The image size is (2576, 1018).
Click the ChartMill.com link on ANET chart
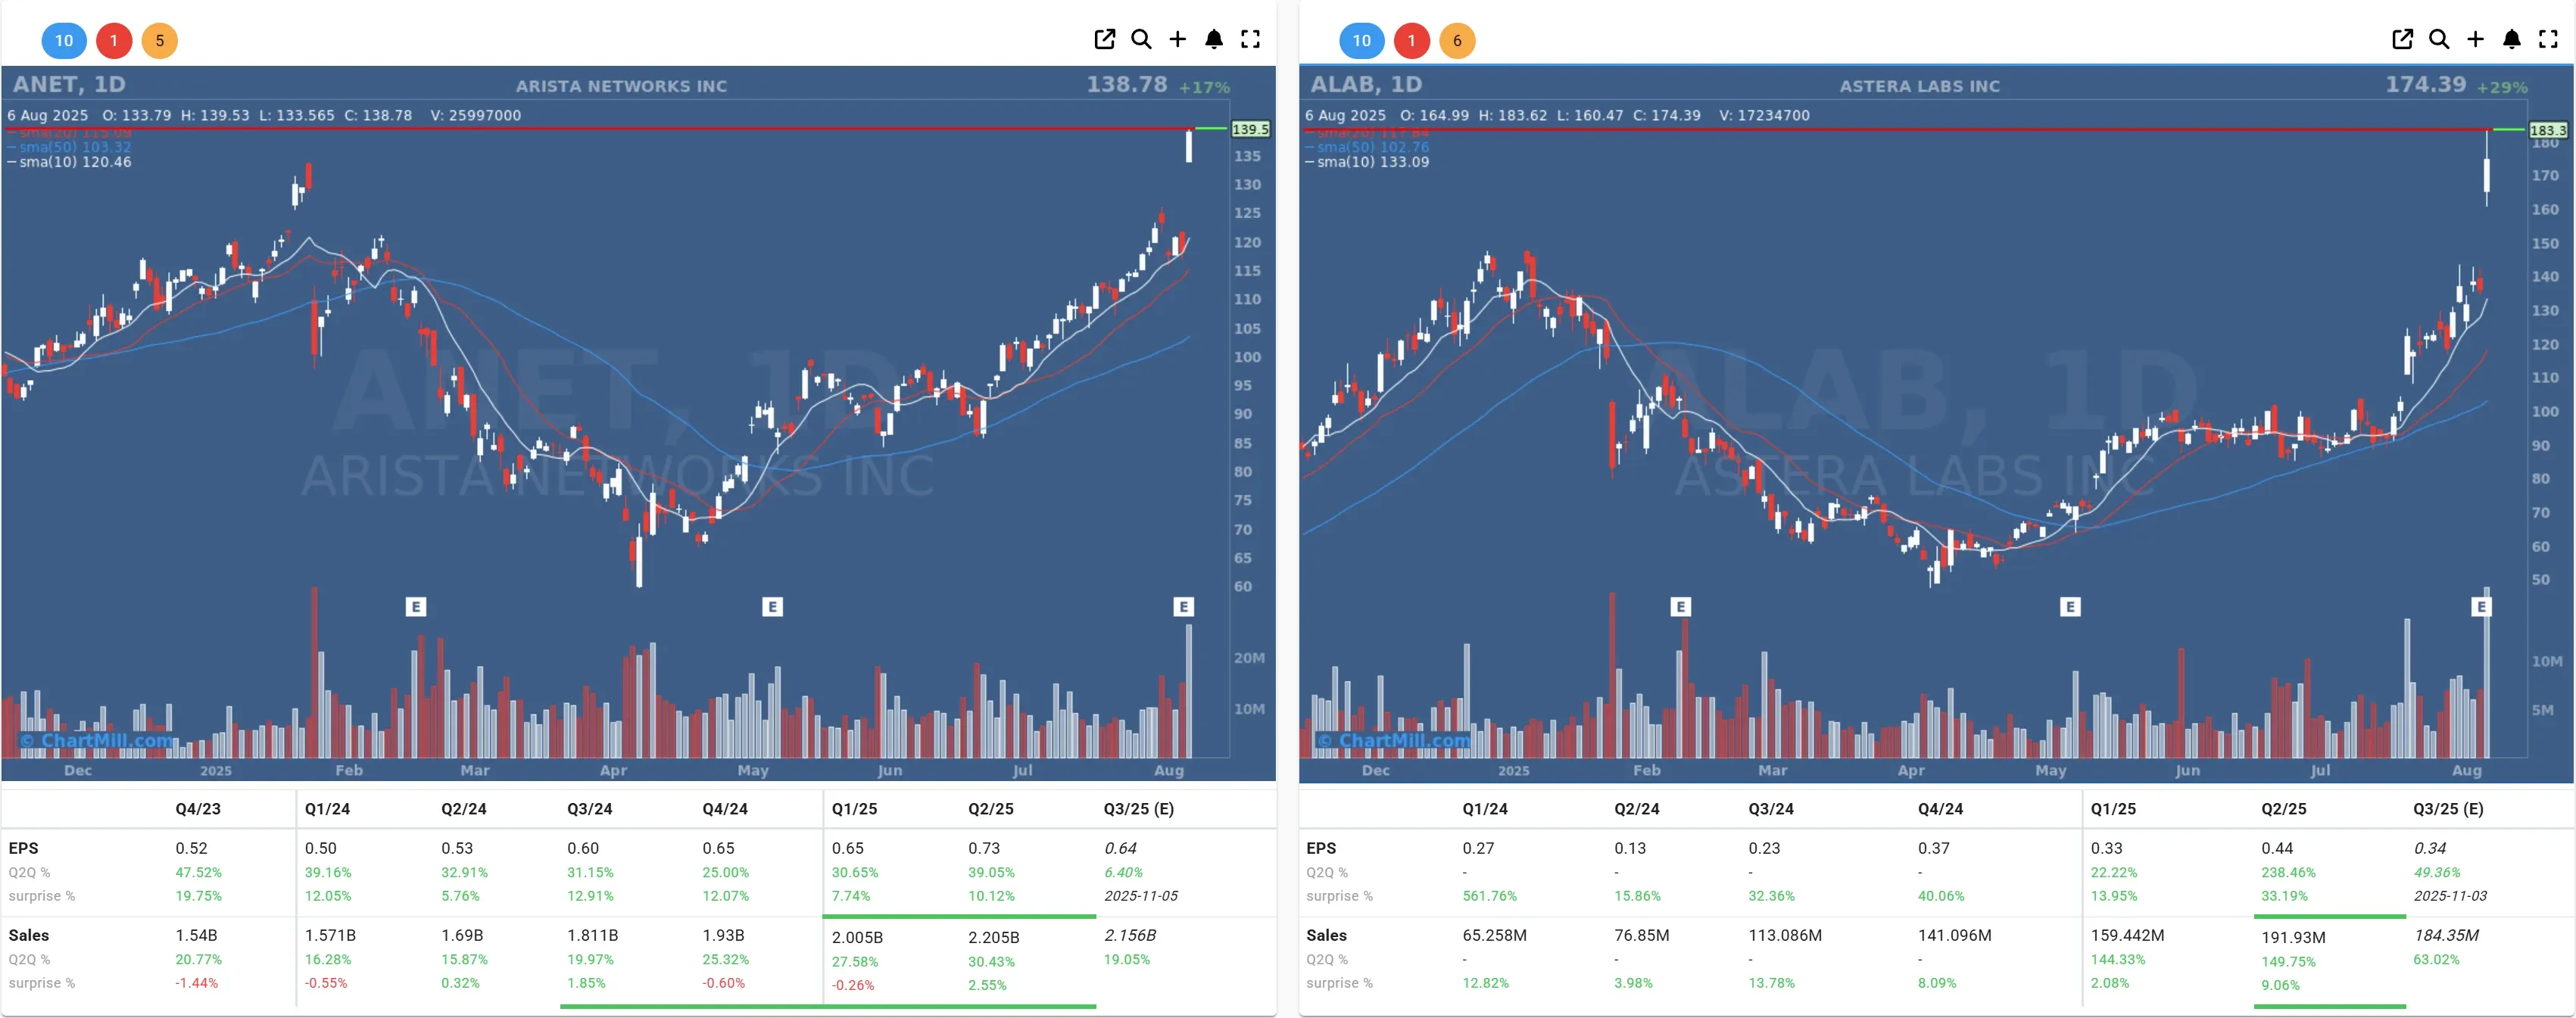(96, 740)
